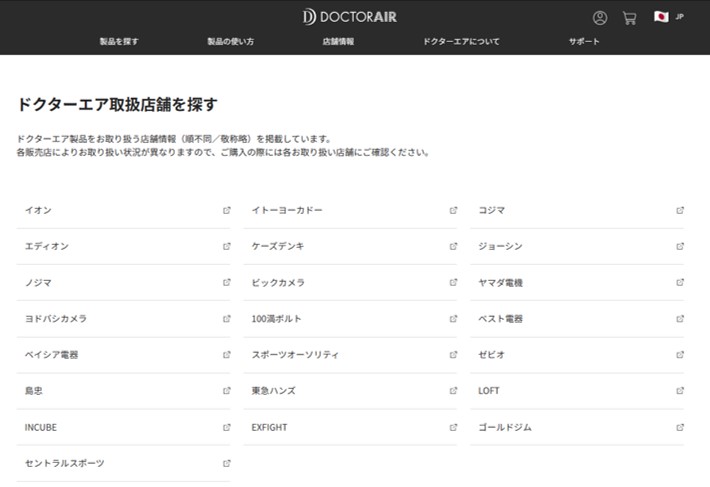This screenshot has height=487, width=710.
Task: Select the ゴールドジム store text
Action: [x=505, y=427]
